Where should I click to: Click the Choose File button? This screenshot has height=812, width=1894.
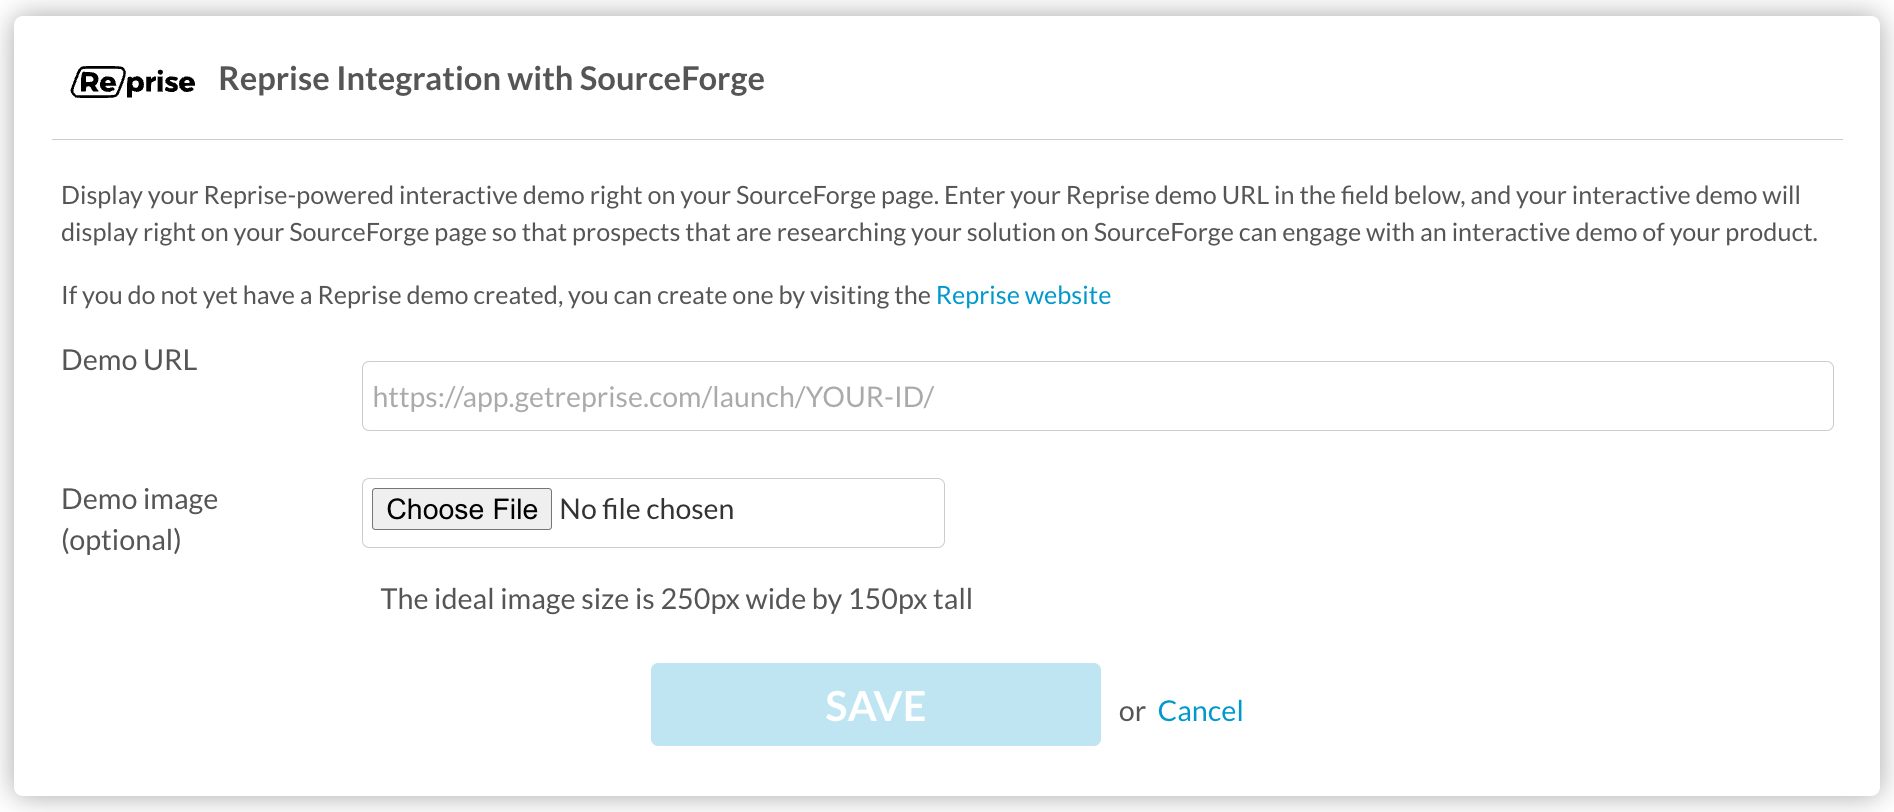point(461,509)
